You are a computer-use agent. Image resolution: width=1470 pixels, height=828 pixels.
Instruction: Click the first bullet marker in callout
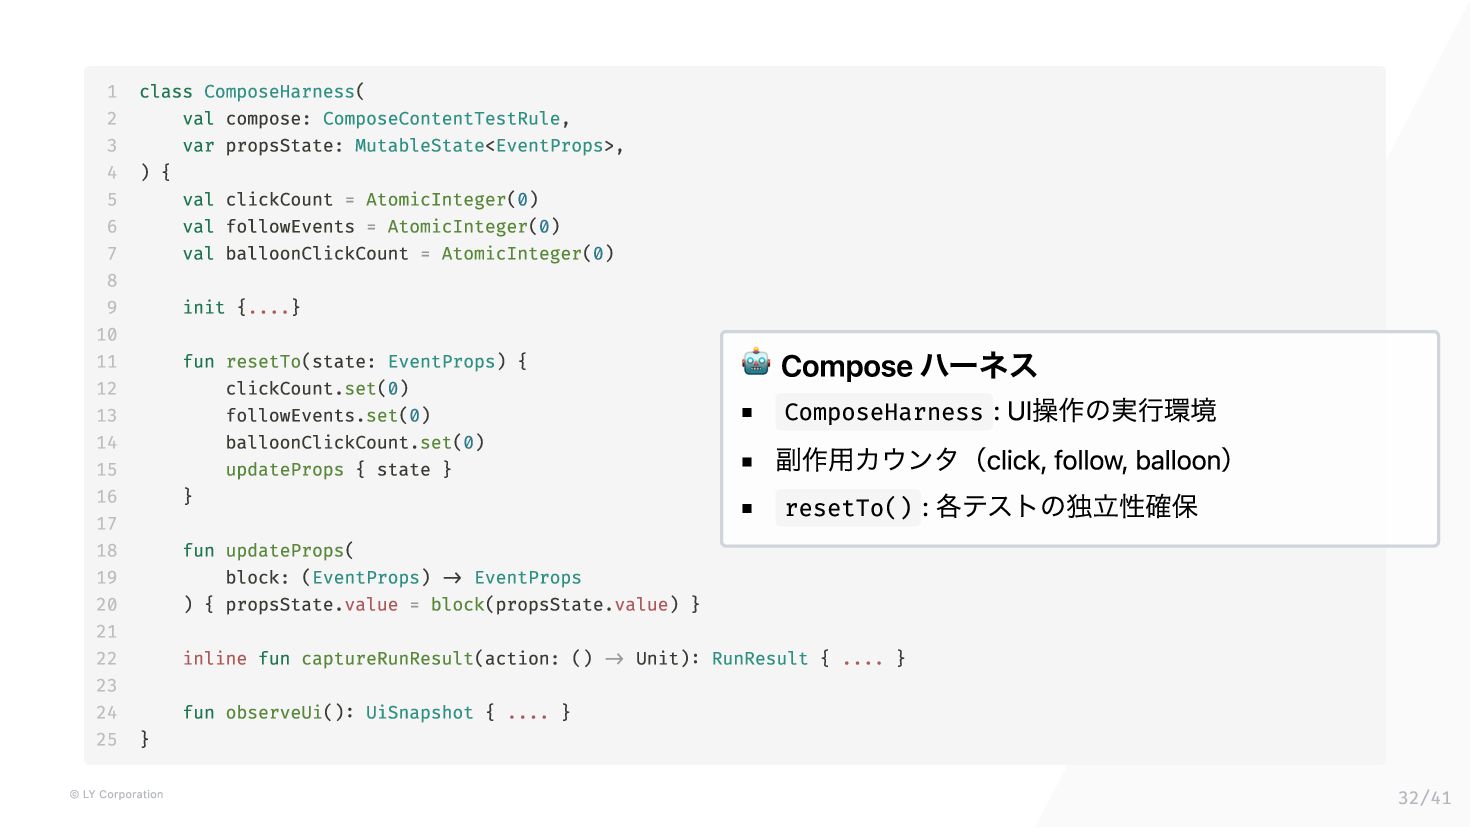point(747,412)
